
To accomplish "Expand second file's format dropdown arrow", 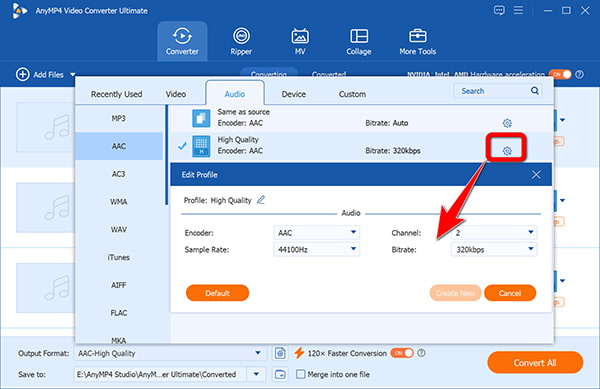I will (x=562, y=200).
